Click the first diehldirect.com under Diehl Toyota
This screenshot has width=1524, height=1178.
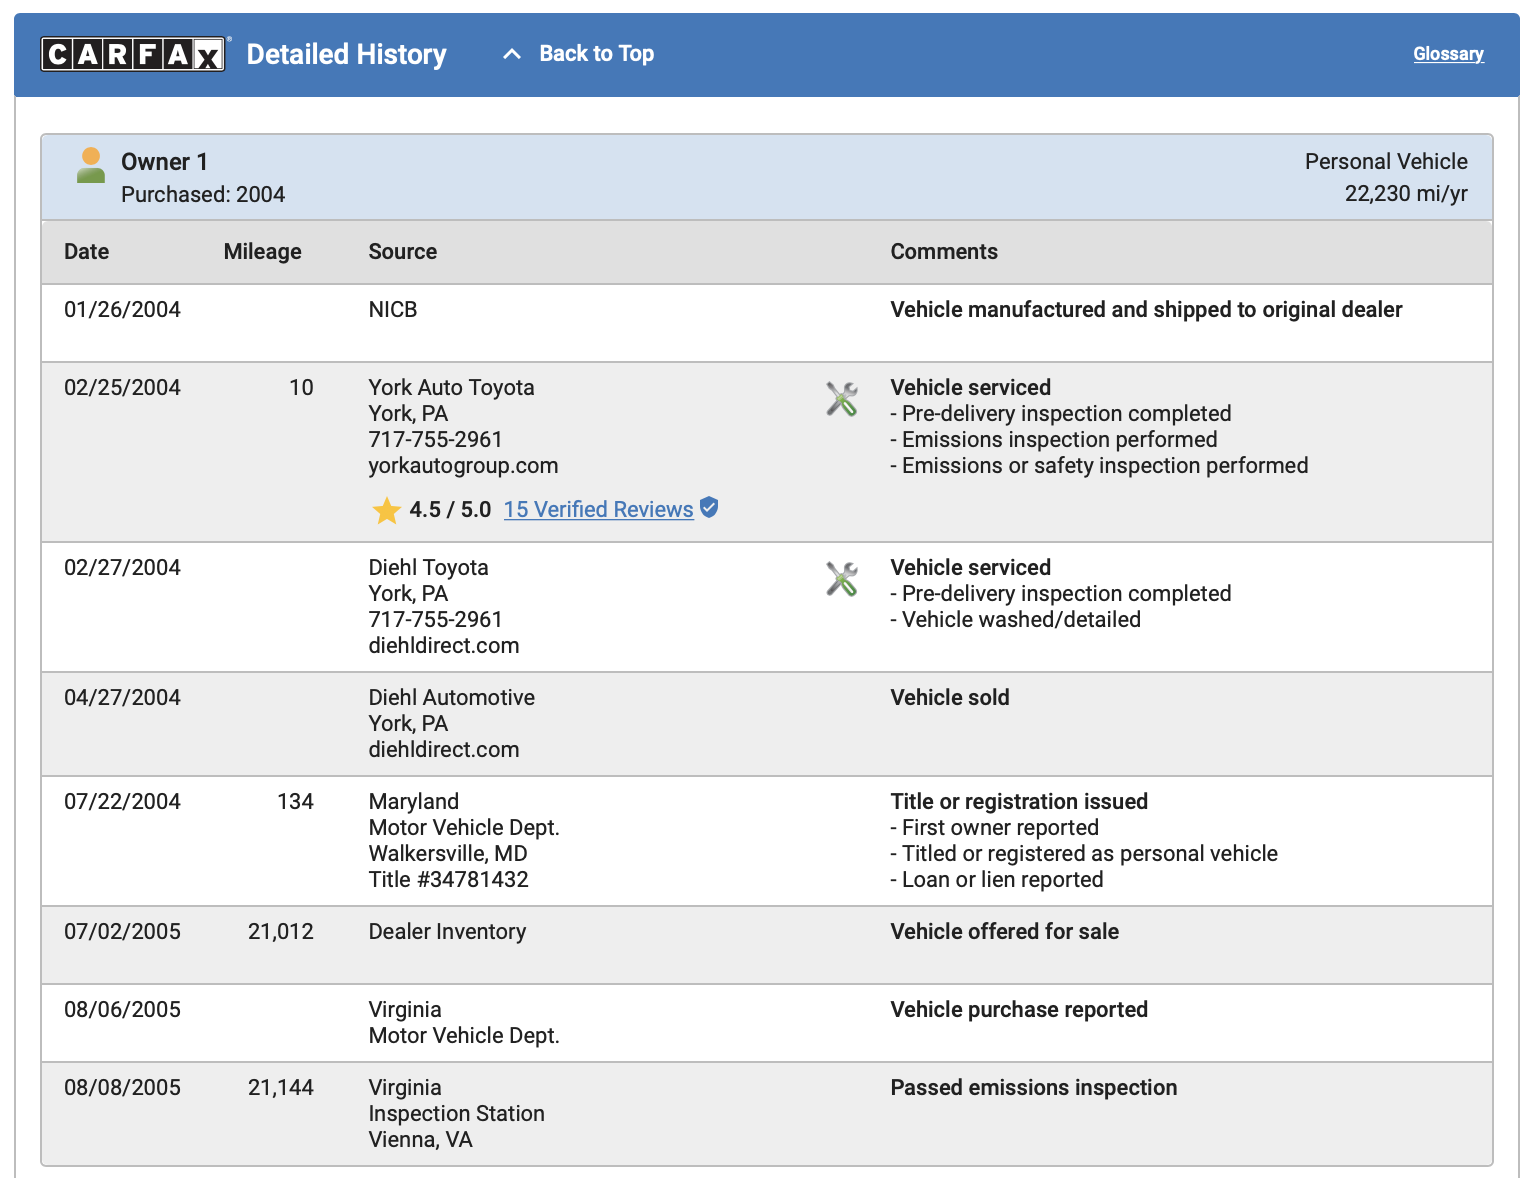click(x=444, y=646)
